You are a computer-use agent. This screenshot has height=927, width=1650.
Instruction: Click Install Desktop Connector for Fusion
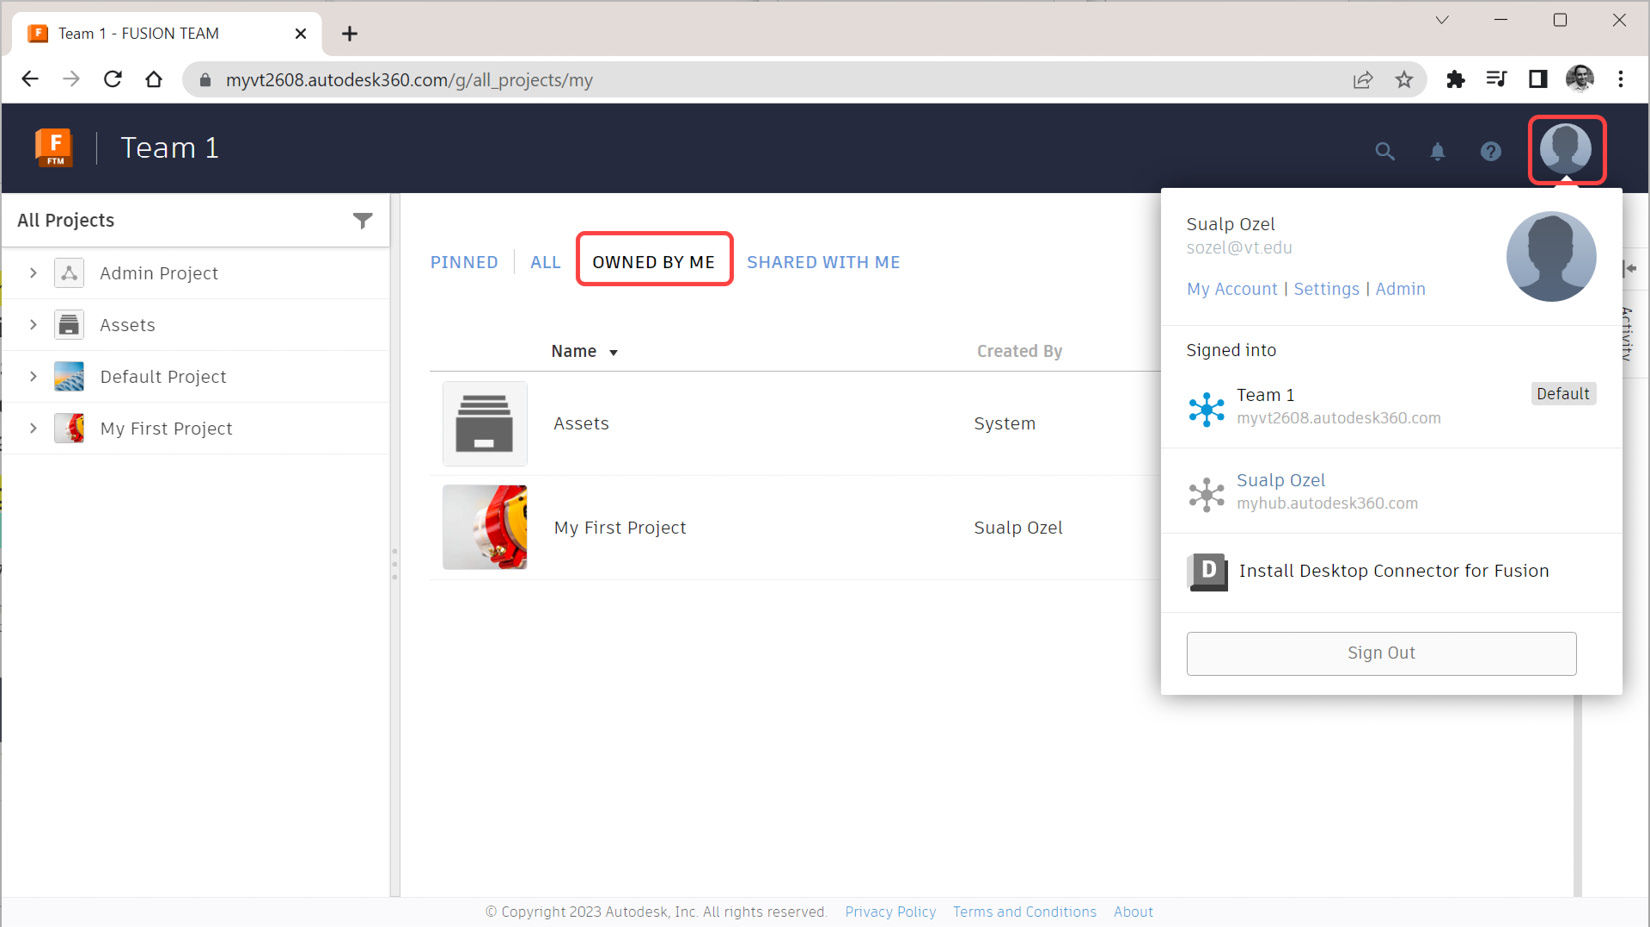tap(1393, 571)
